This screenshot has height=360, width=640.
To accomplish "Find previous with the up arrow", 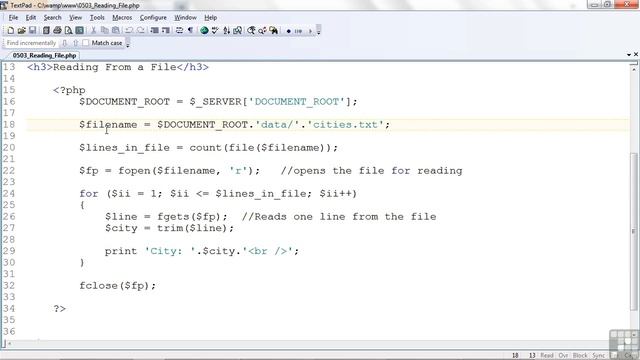I will click(76, 43).
